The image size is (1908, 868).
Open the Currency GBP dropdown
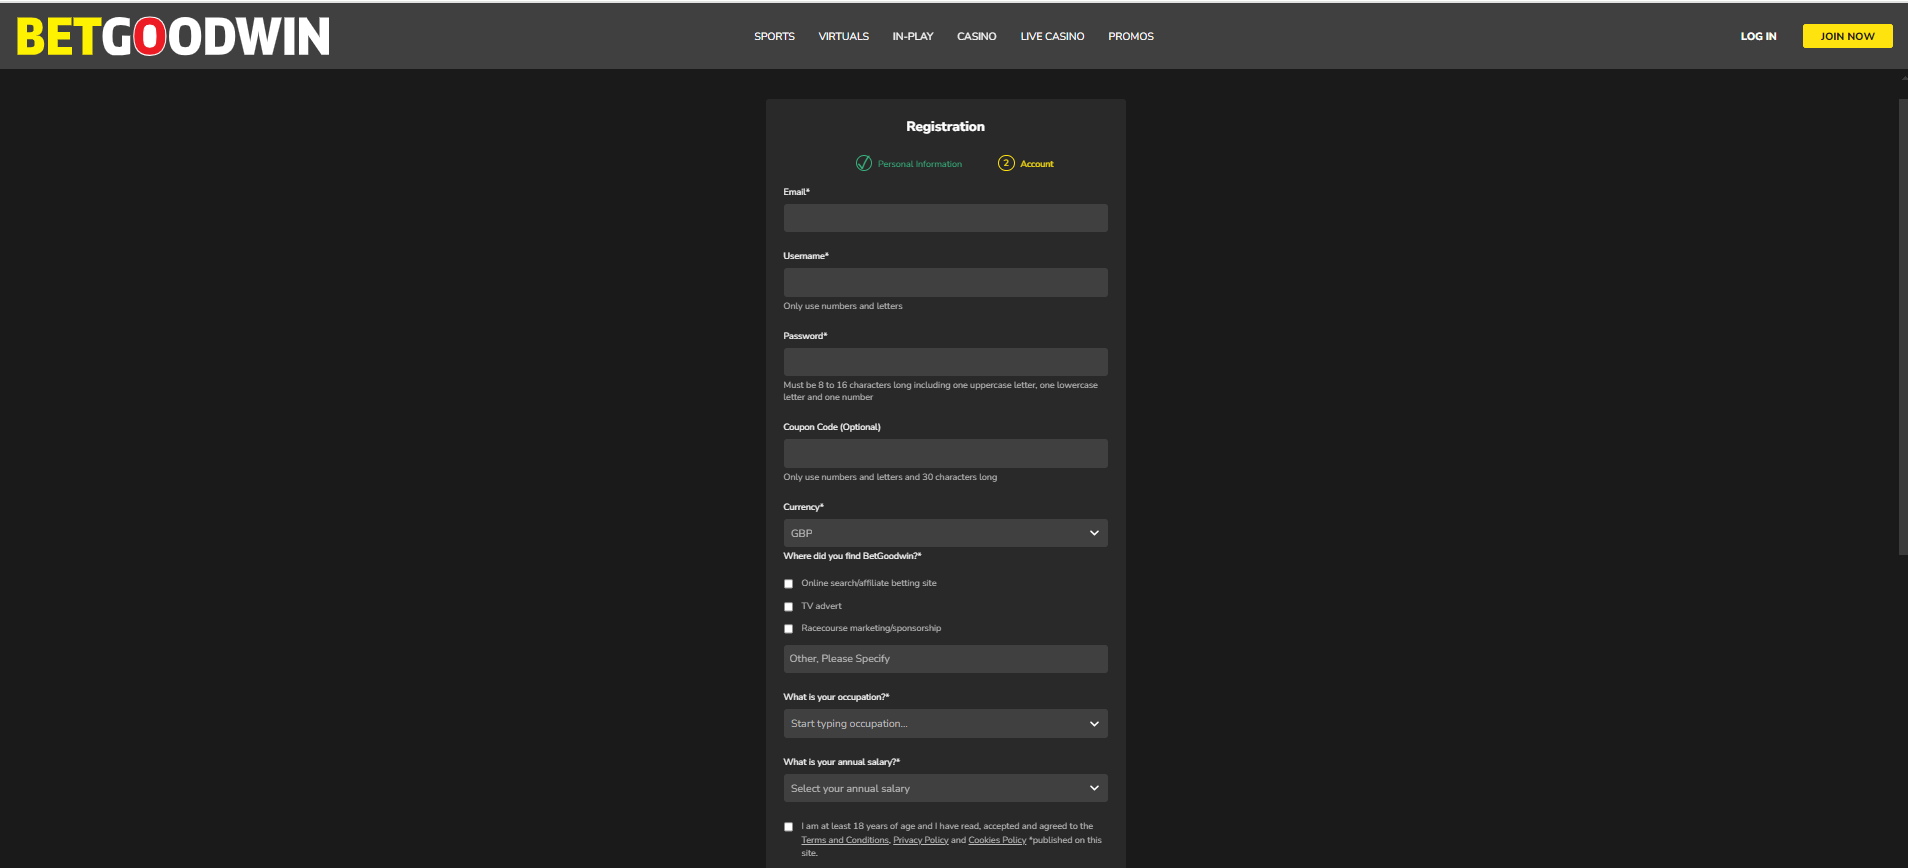[945, 533]
